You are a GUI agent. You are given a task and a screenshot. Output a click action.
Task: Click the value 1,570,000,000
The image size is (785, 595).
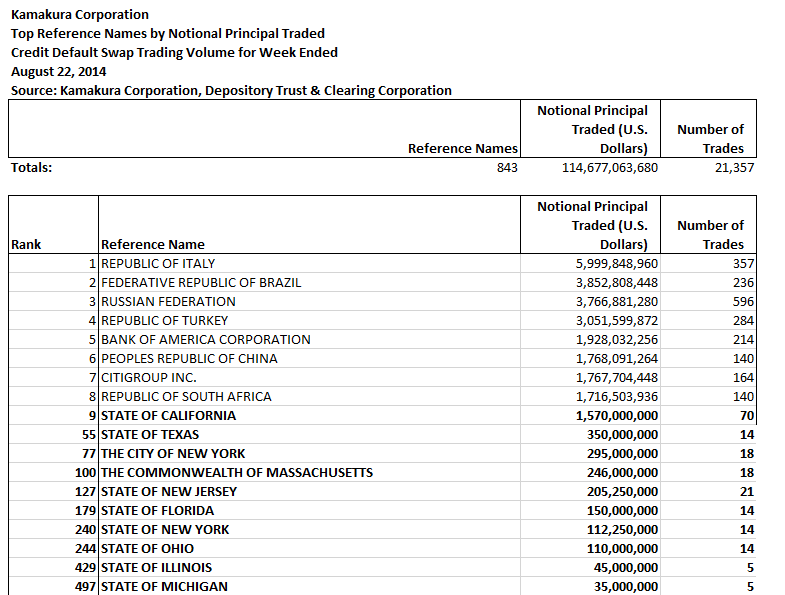(x=617, y=416)
